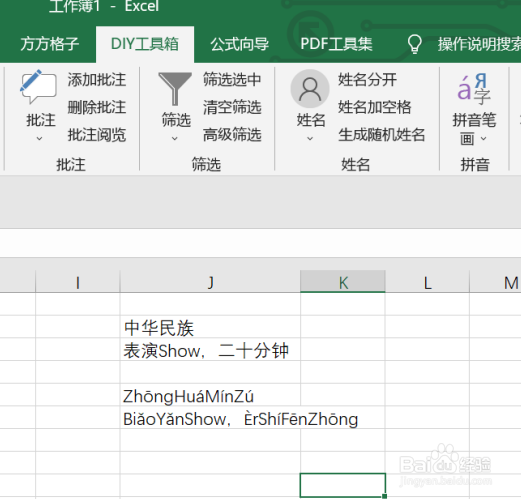The width and height of the screenshot is (521, 499).
Task: Click 删除批注 button
Action: tap(97, 107)
